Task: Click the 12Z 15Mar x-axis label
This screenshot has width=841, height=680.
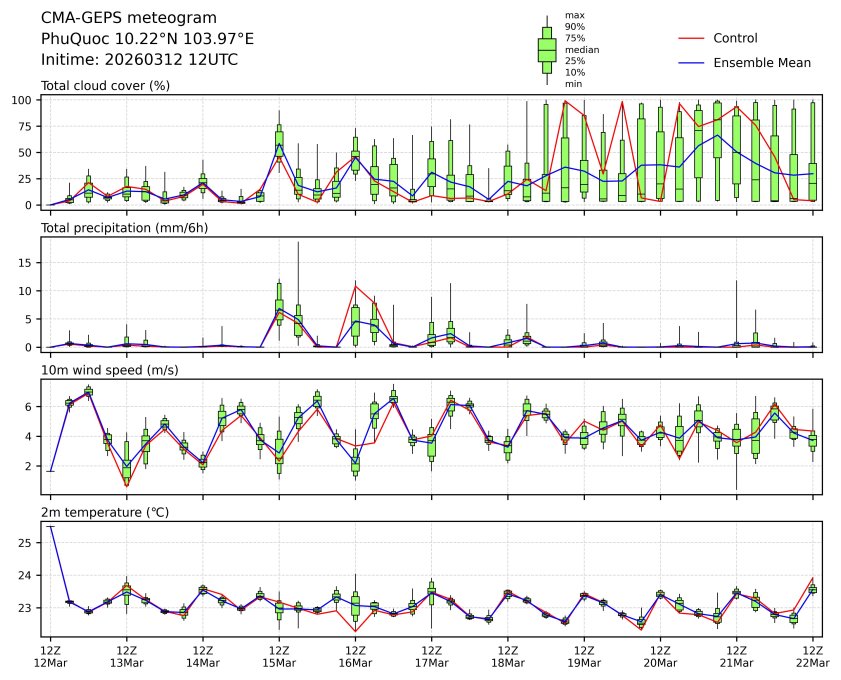Action: pos(279,656)
